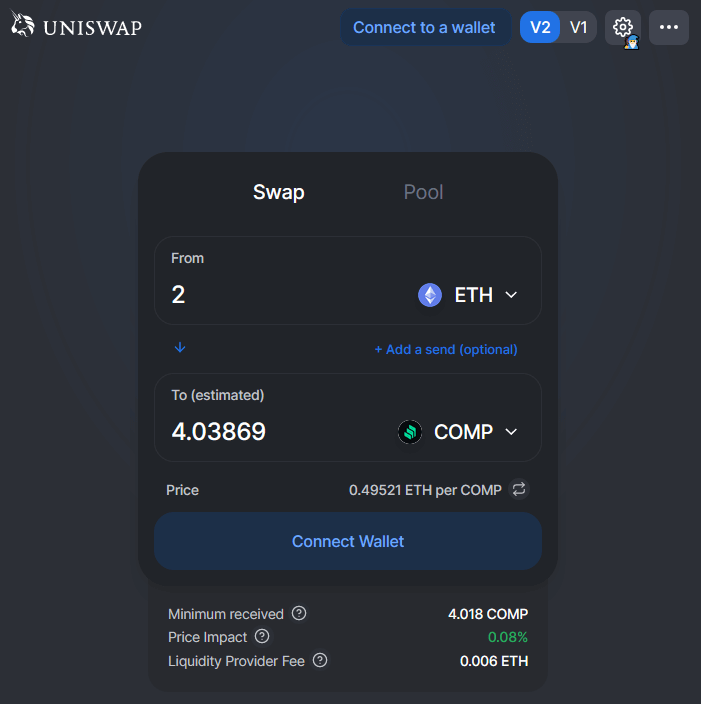Click the Uniswap unicorn logo
701x704 pixels.
pos(22,27)
